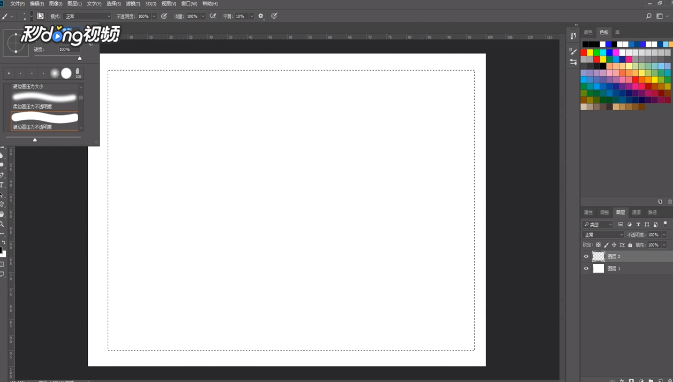Open the layer filter type dropdown
The width and height of the screenshot is (673, 382).
coord(598,224)
